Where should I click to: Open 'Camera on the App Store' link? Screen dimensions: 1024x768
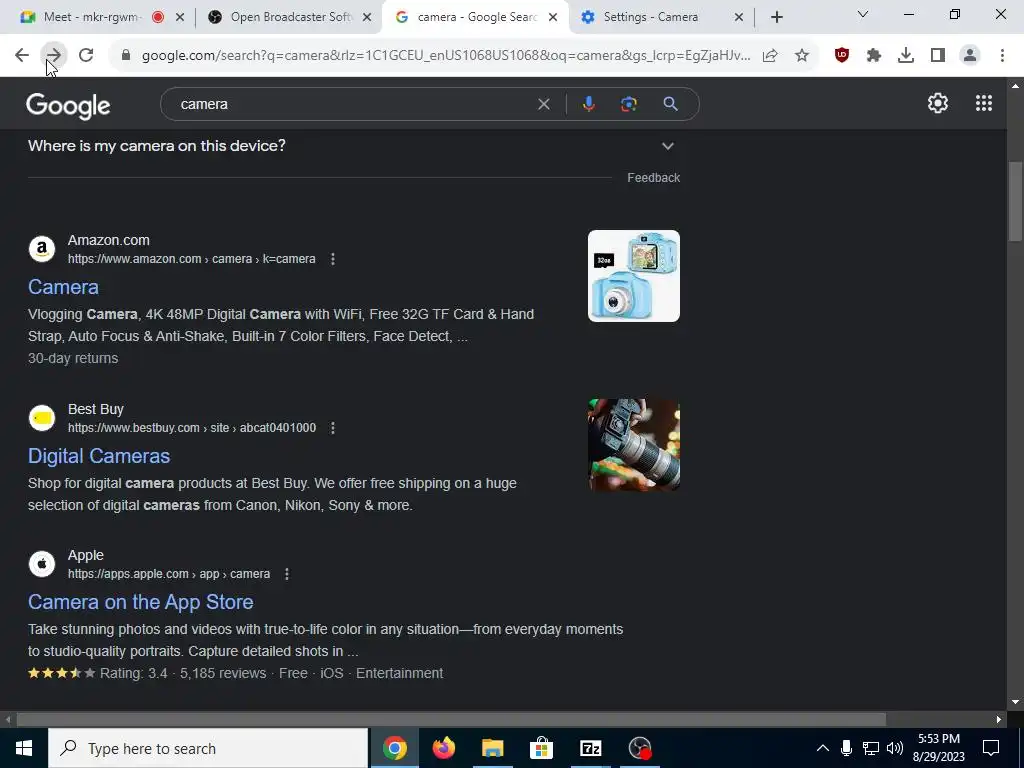click(x=140, y=602)
